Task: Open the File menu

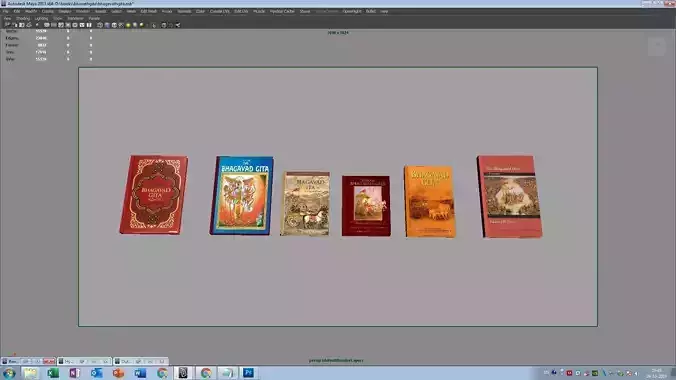Action: (x=6, y=12)
